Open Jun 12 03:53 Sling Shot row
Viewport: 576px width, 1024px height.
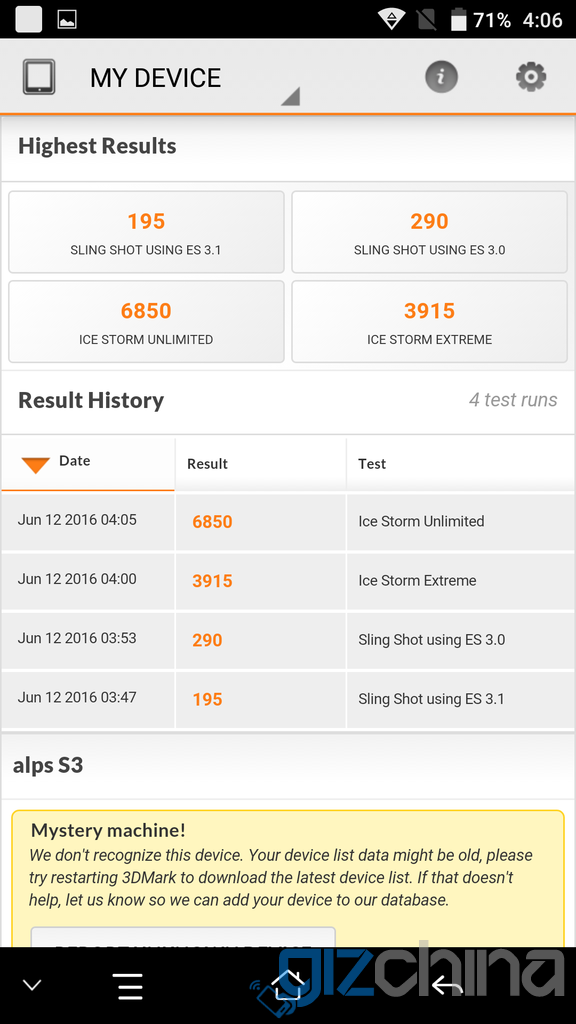point(288,640)
